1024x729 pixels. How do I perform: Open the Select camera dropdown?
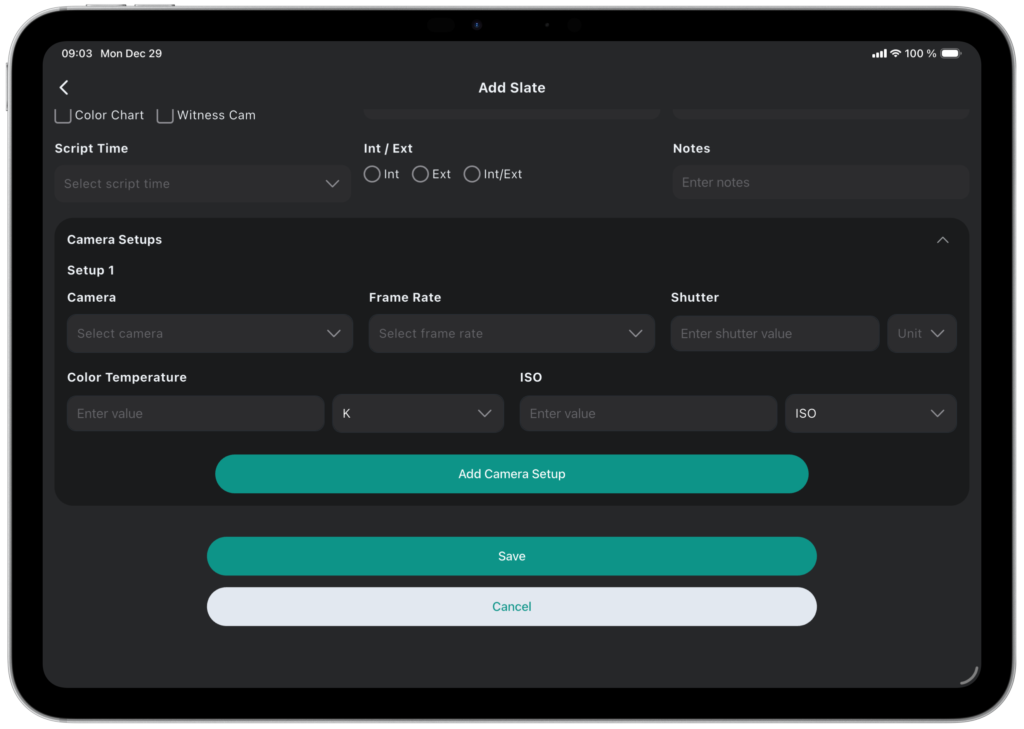pos(209,334)
